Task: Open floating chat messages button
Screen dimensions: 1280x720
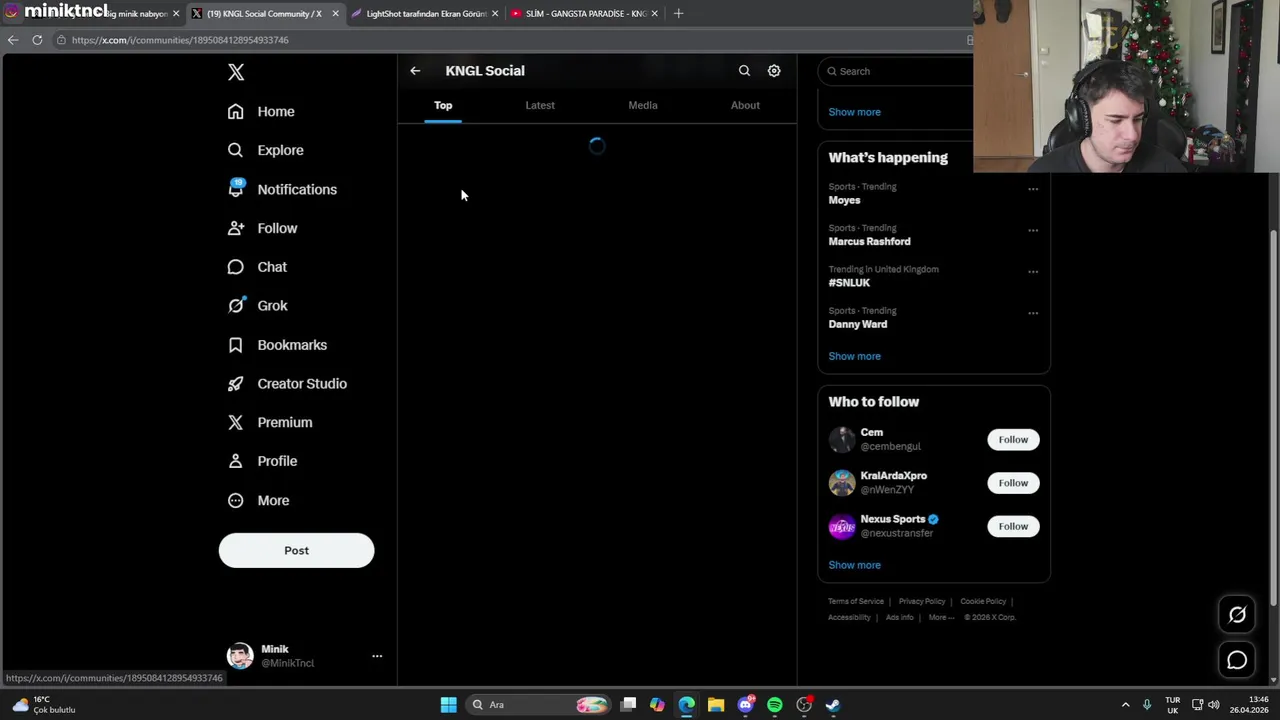Action: click(x=1237, y=660)
